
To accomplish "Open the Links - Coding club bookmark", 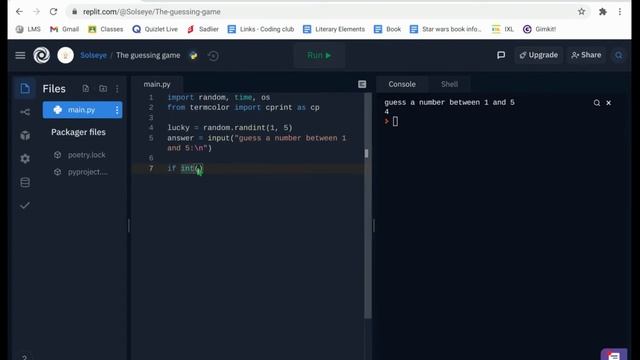I will (261, 29).
